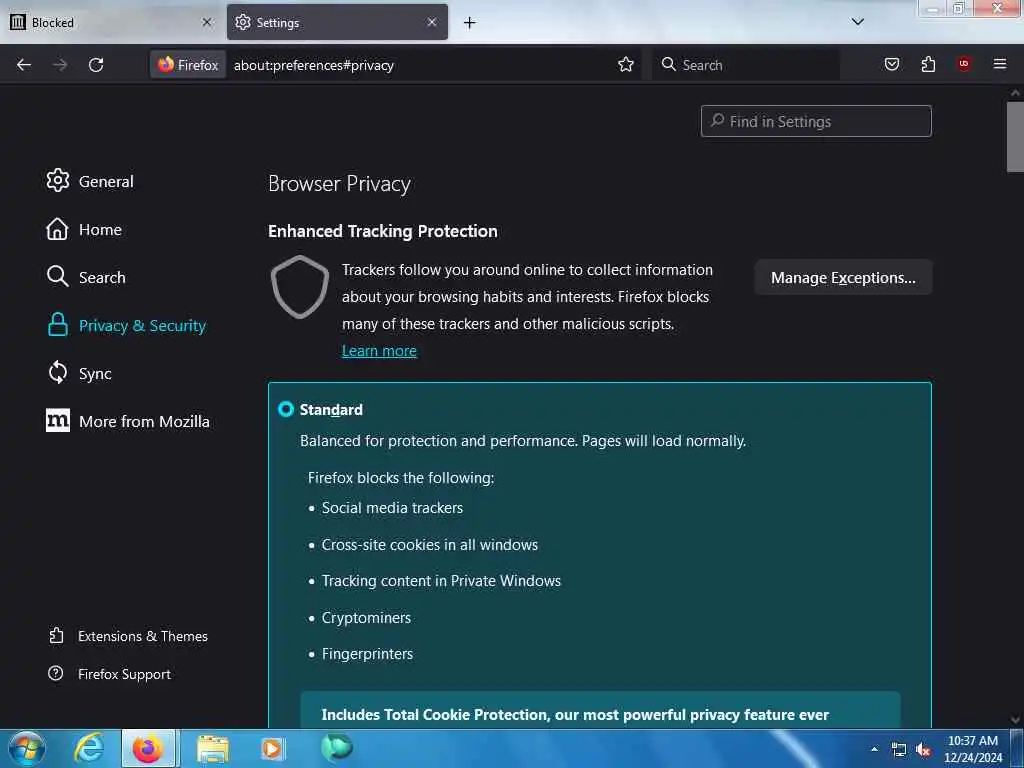Reload the current page
Image resolution: width=1024 pixels, height=768 pixels.
[x=96, y=65]
